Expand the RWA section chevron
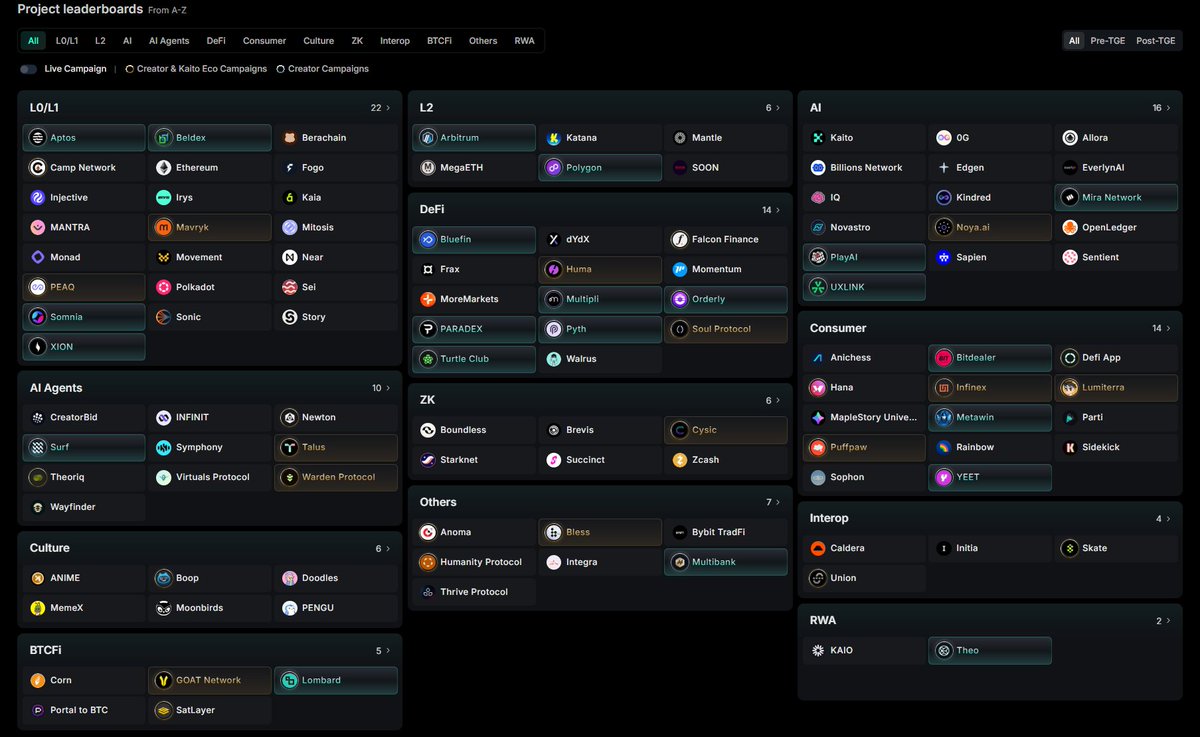This screenshot has width=1200, height=737. (1168, 620)
